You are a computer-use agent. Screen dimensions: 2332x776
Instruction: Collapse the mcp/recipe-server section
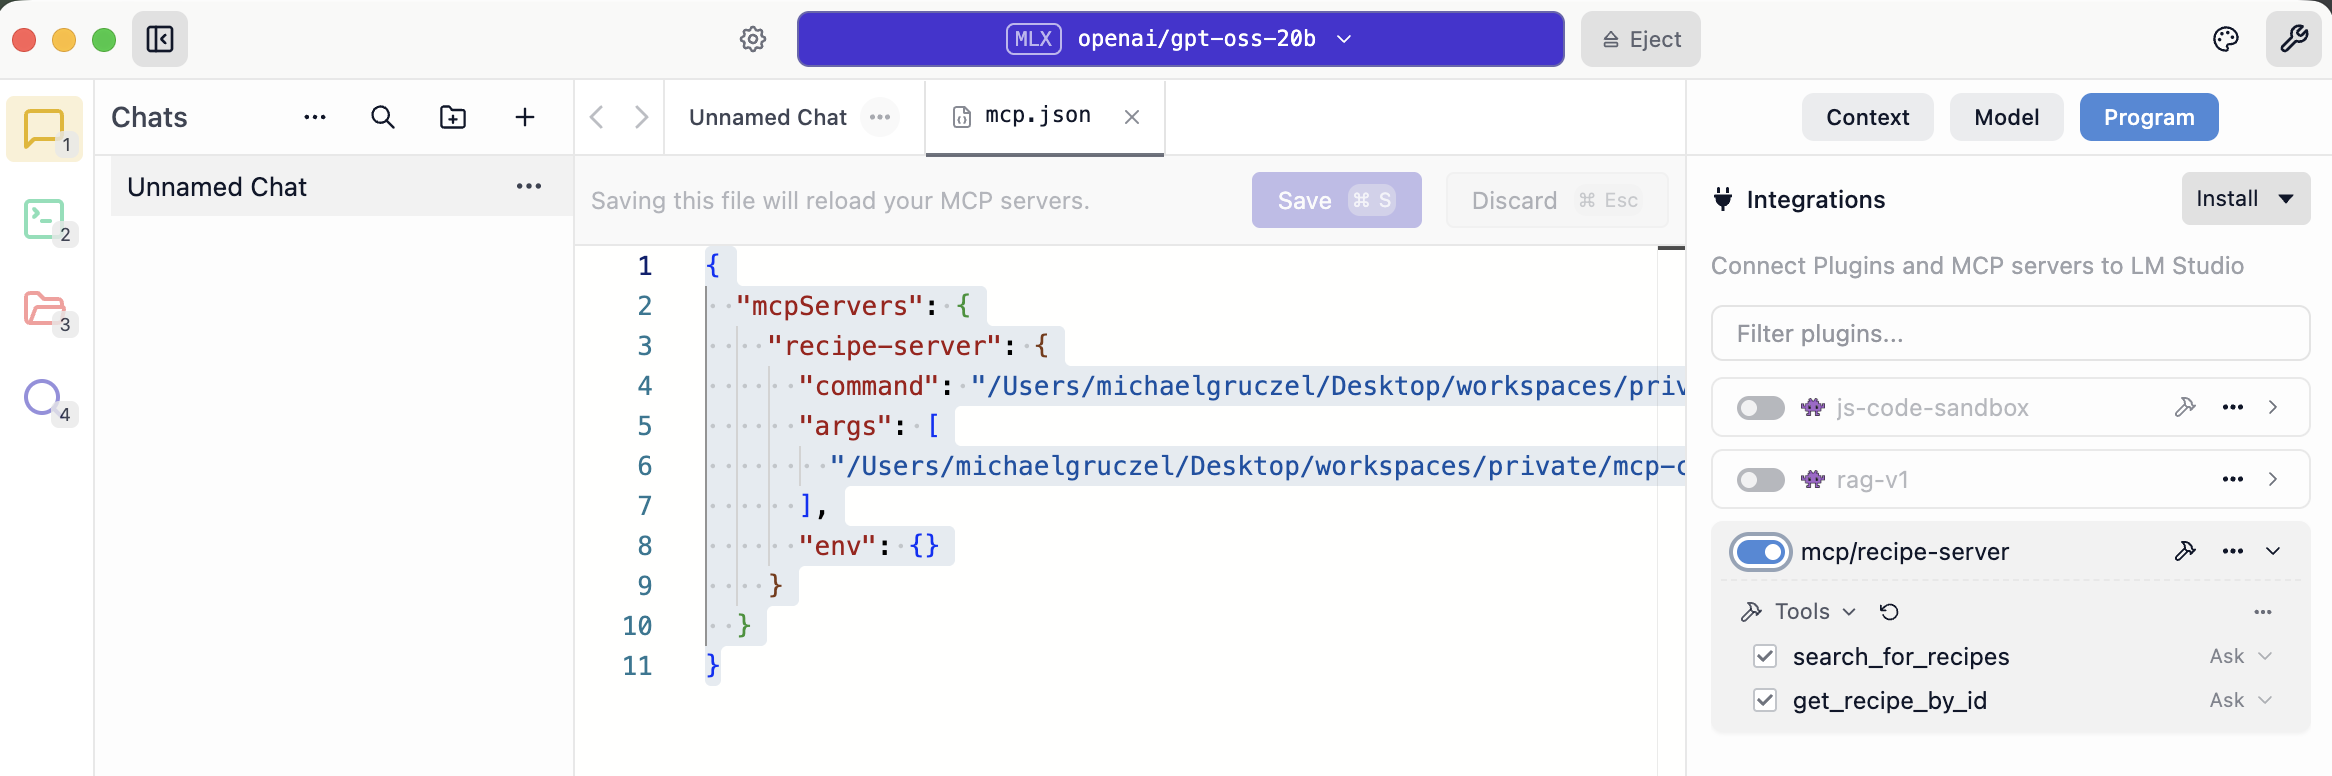pyautogui.click(x=2273, y=551)
